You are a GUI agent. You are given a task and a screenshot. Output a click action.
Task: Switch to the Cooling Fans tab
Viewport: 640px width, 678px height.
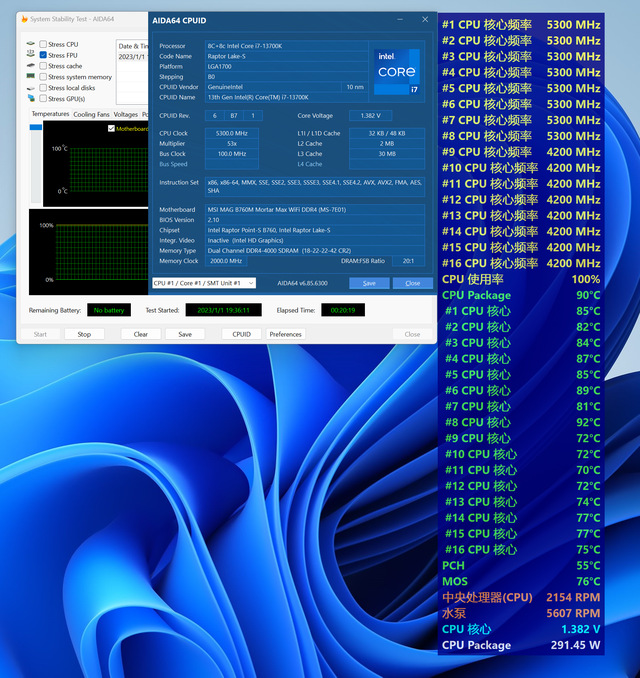tap(91, 115)
